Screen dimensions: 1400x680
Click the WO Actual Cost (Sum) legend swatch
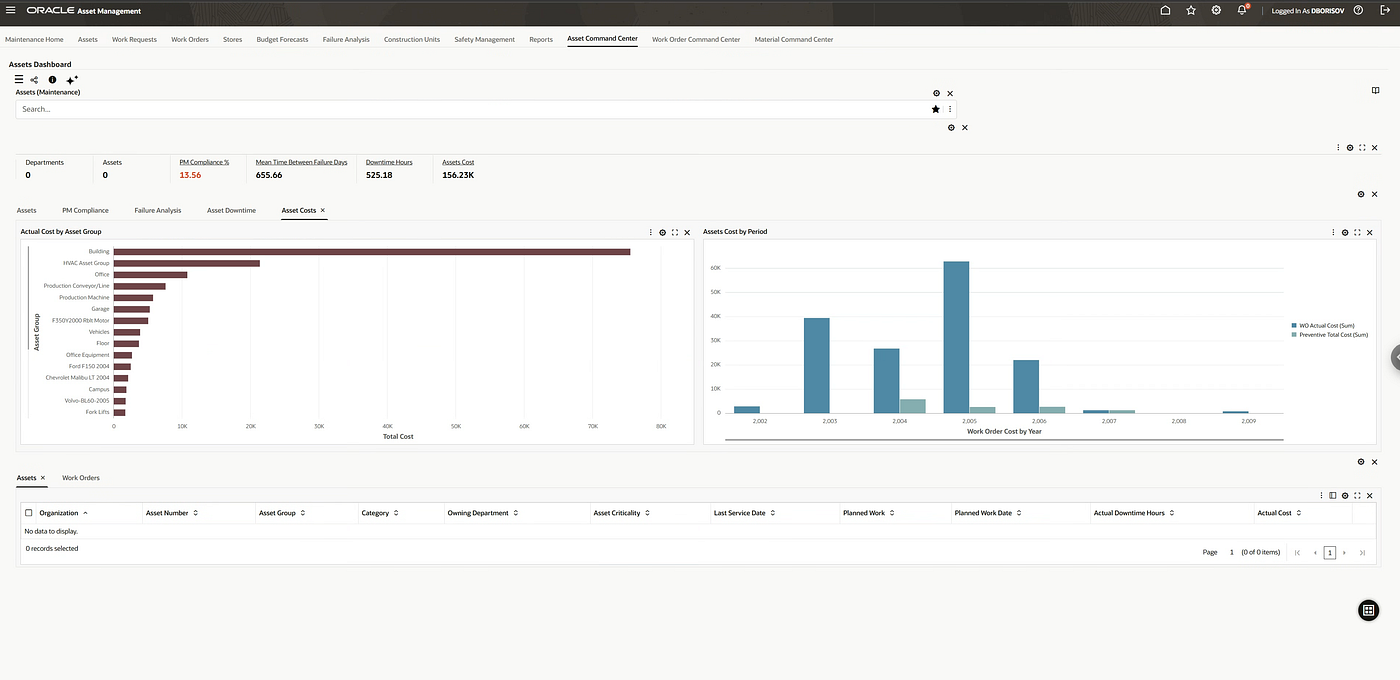(x=1294, y=326)
